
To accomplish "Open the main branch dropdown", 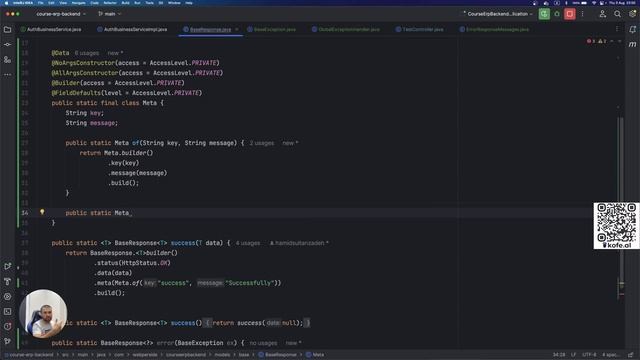I will click(109, 14).
